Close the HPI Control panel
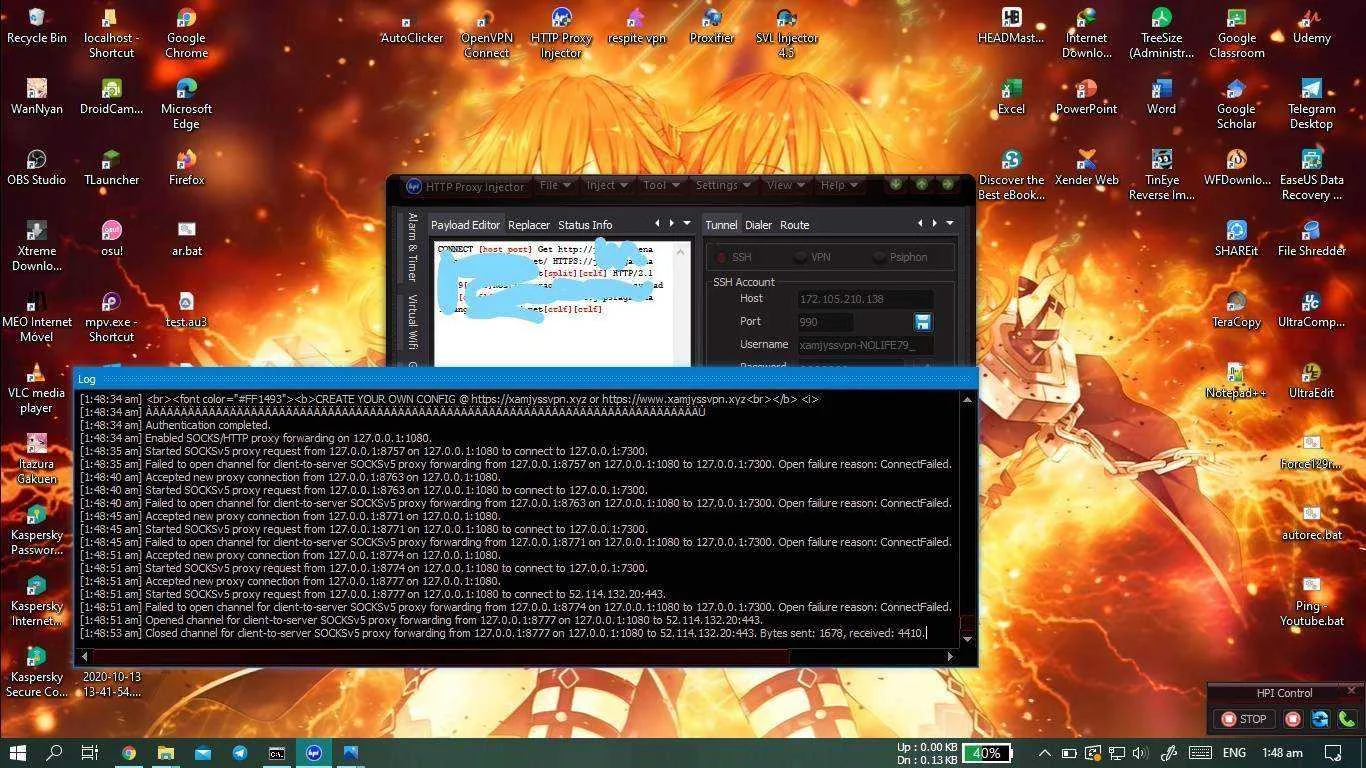The image size is (1366, 768). (x=1351, y=691)
